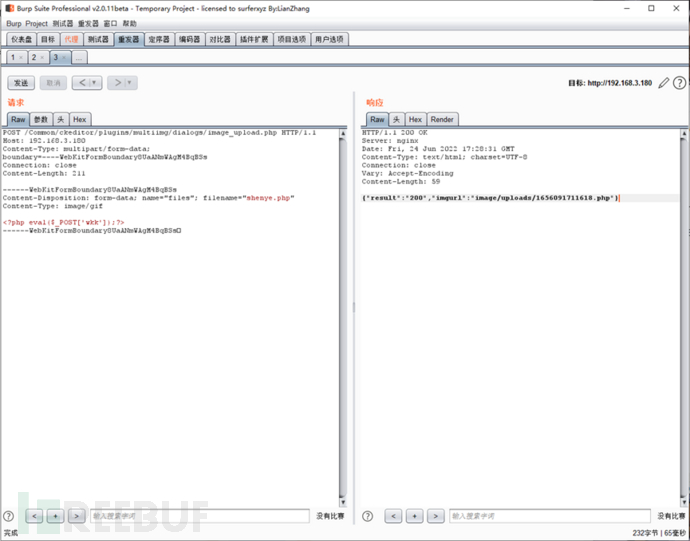Click the HTTP/1.1 200 OK line
The width and height of the screenshot is (690, 541).
tap(394, 132)
